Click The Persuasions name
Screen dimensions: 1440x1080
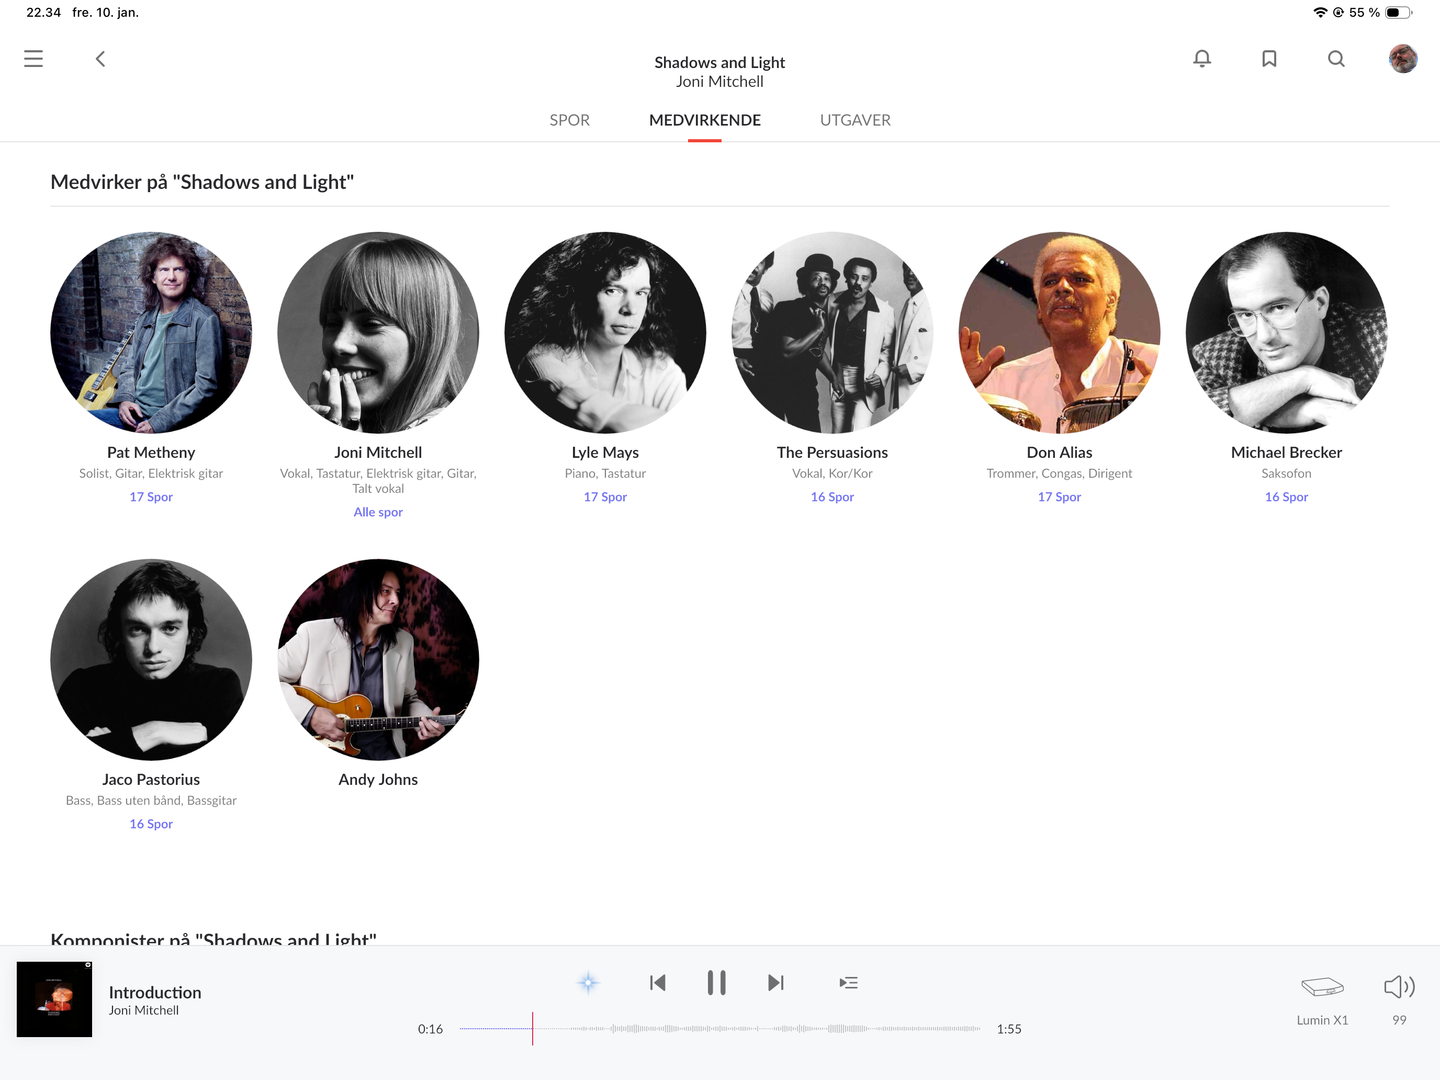tap(832, 453)
